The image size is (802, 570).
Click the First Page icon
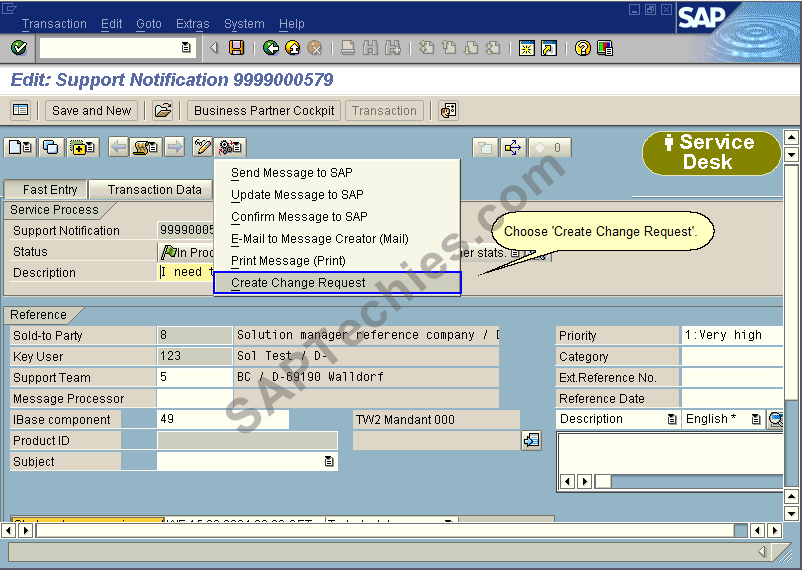pyautogui.click(x=427, y=48)
